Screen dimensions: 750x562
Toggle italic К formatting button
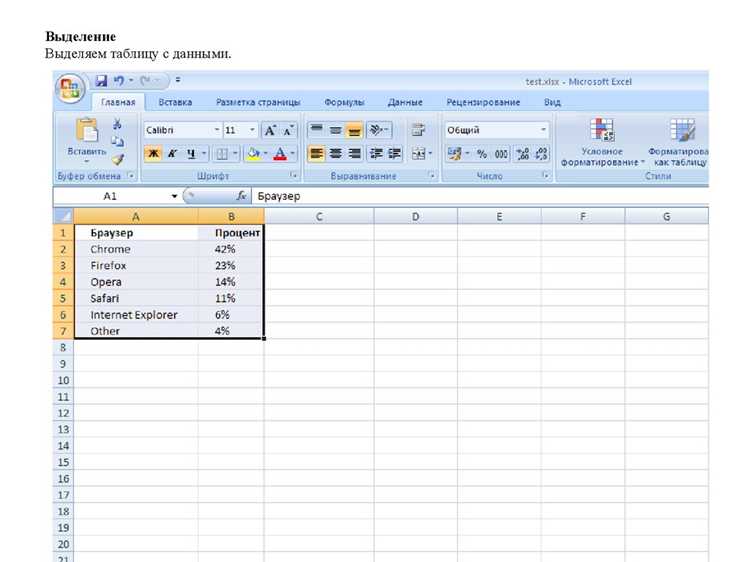[172, 154]
